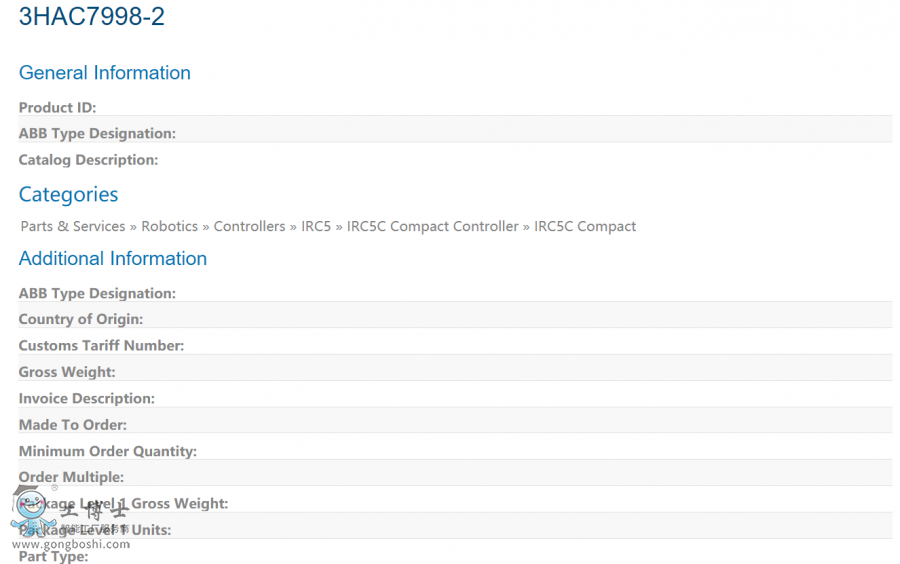Viewport: 900px width, 564px height.
Task: Click the www.gongboshi.com watermark text
Action: [71, 544]
